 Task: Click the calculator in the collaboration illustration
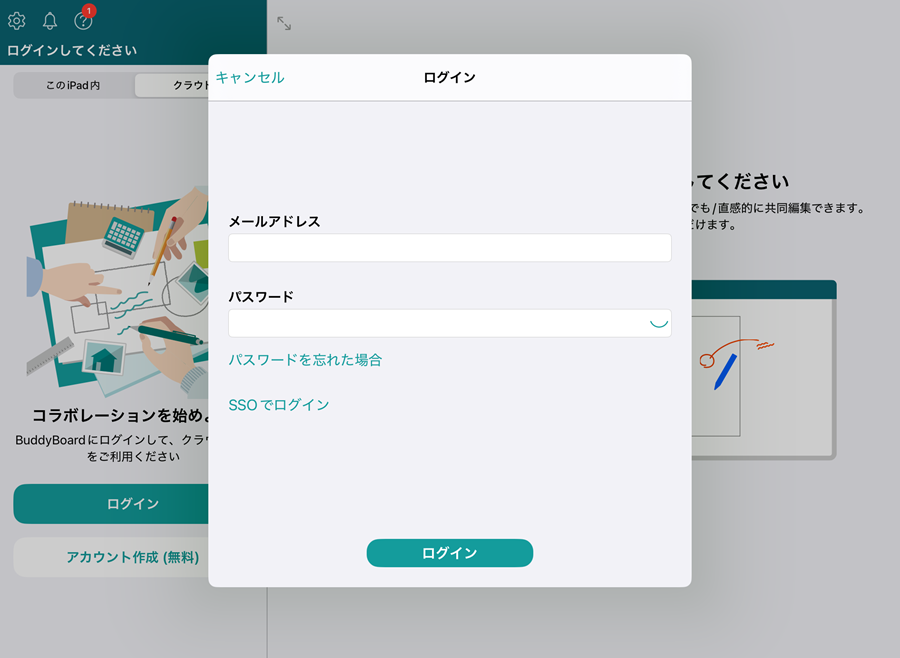tap(125, 236)
